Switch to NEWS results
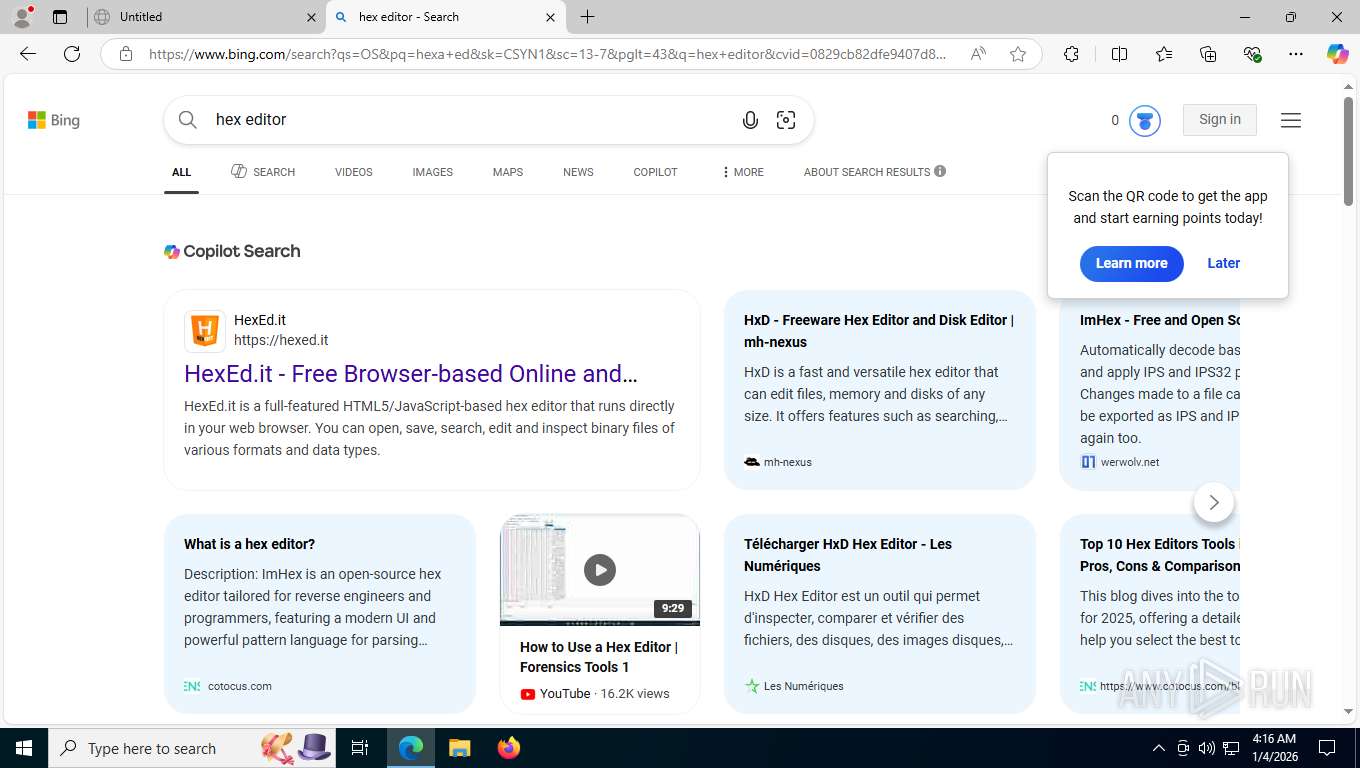Screen dimensions: 1360x768 [x=578, y=172]
